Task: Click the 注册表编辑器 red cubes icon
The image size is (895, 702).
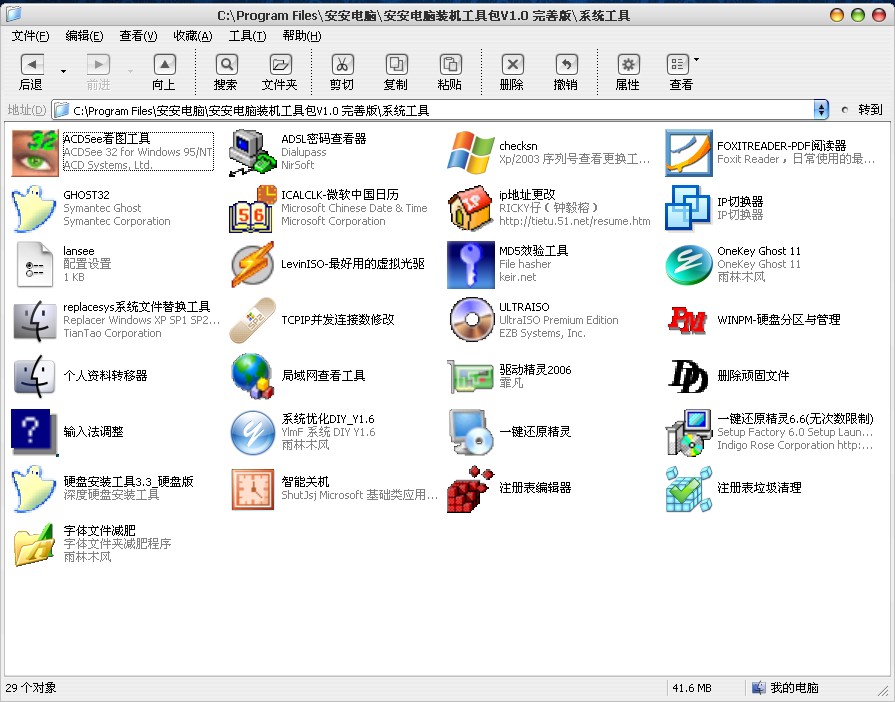Action: pos(471,488)
